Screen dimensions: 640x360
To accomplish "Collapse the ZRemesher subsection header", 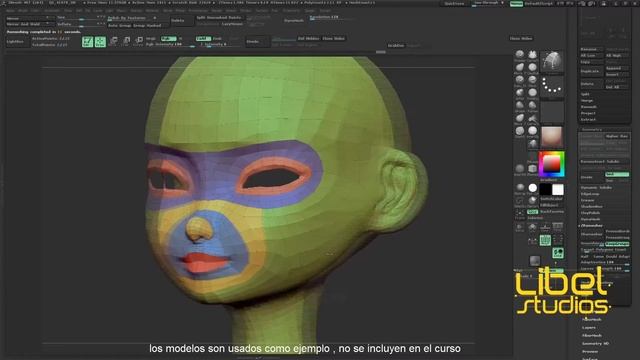I will tap(592, 225).
